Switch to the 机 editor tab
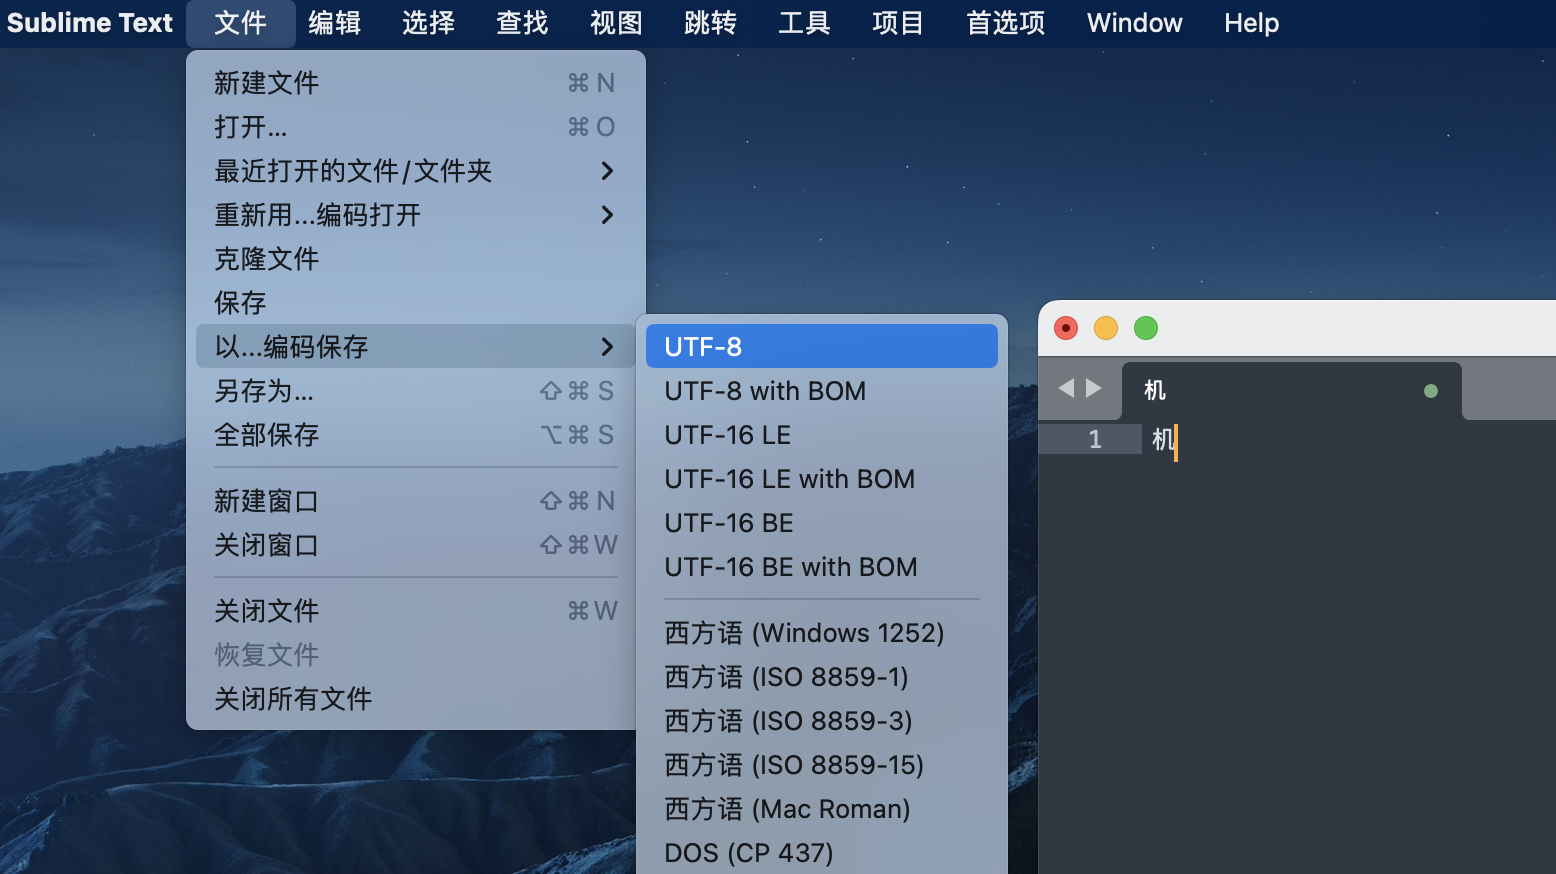Viewport: 1556px width, 874px height. tap(1292, 391)
